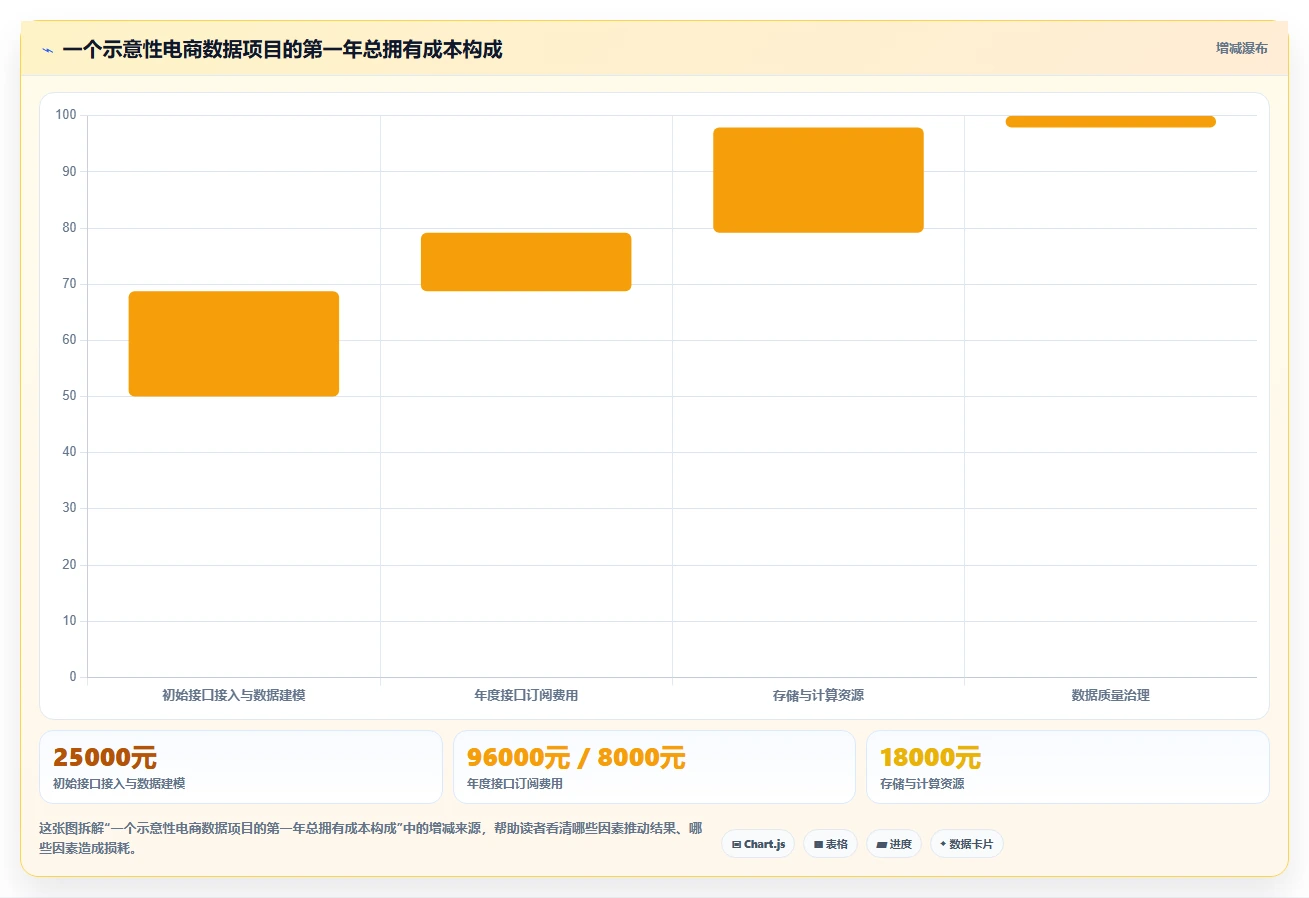
Task: Click the card caption 年度接口订阅费用 below 96000元
Action: click(x=515, y=784)
